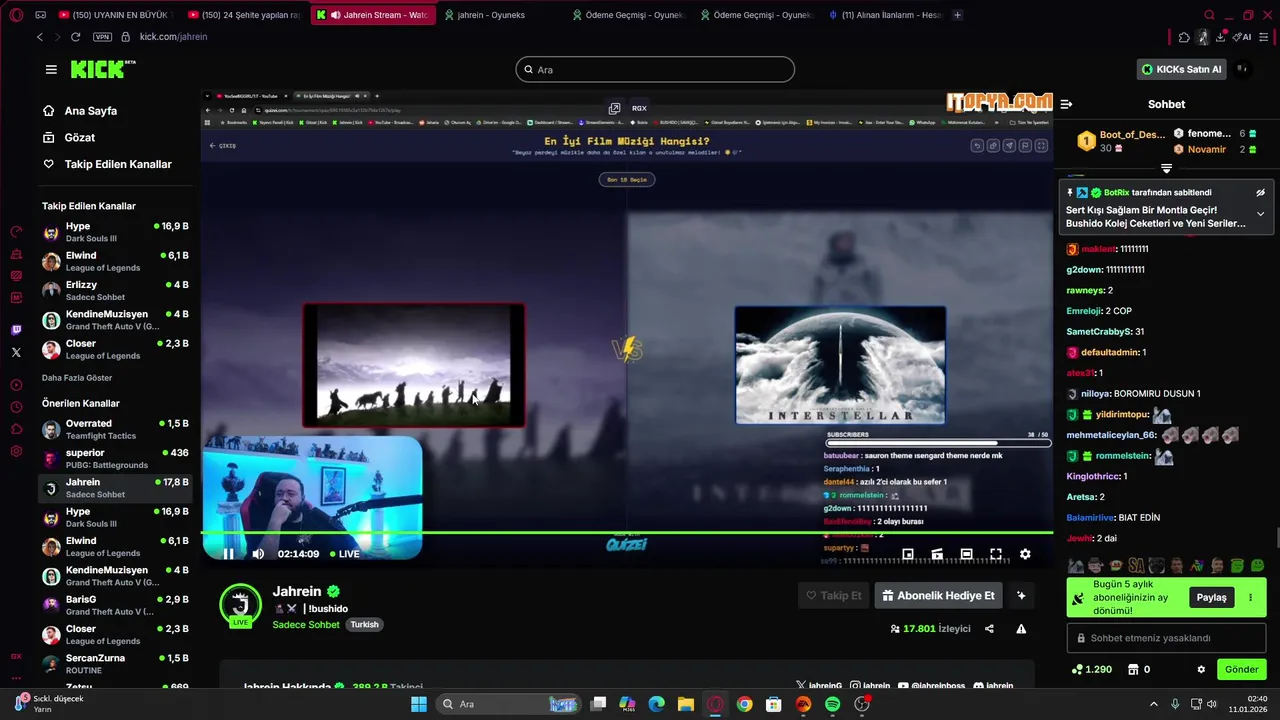Toggle the browser VPN badge
This screenshot has width=1280, height=720.
tap(102, 36)
